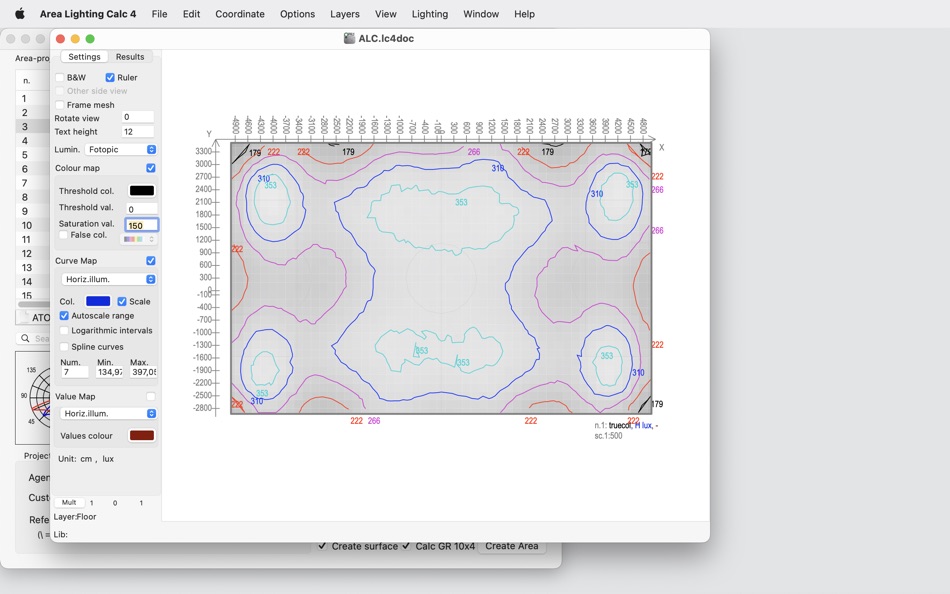Pick the Values colour dark red swatch
Screen dimensions: 950x594
point(142,436)
